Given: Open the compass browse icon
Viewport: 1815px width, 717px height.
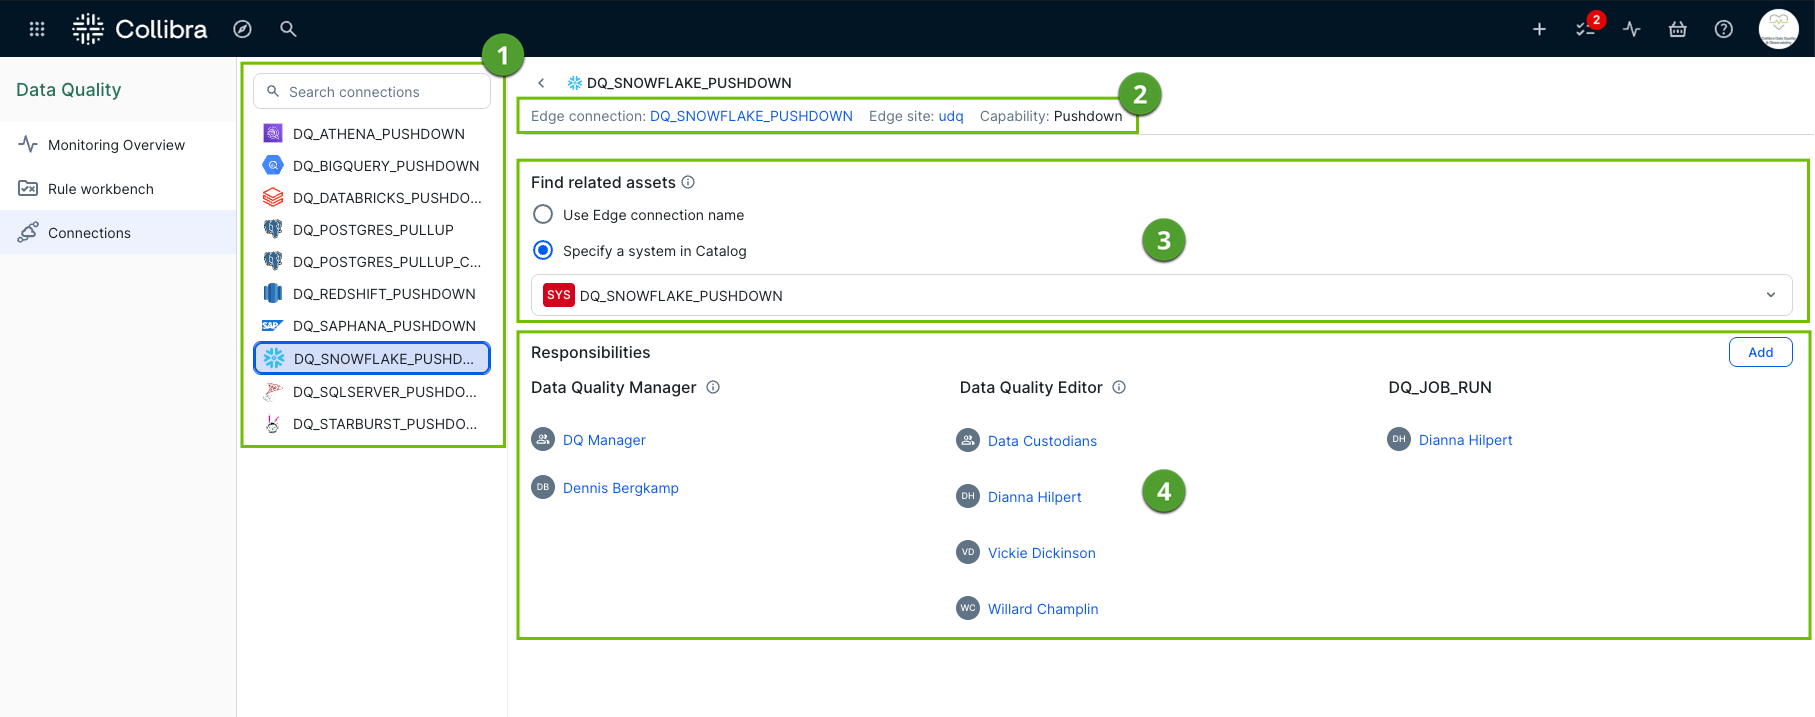Looking at the screenshot, I should (x=242, y=29).
